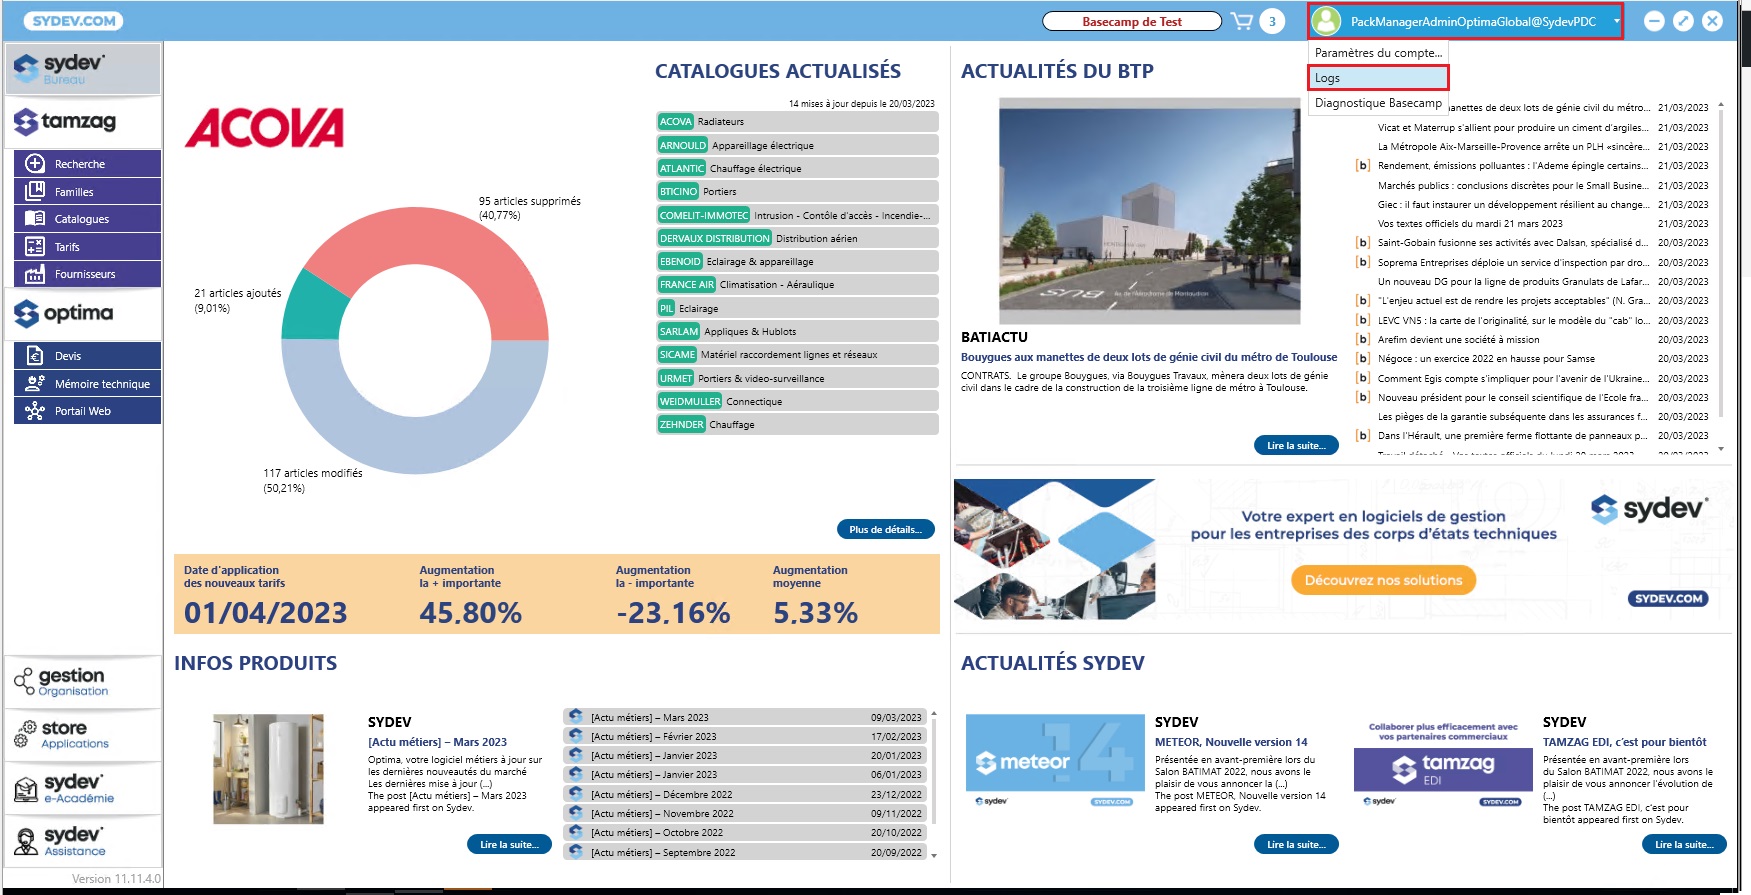This screenshot has height=895, width=1751.
Task: Open sydev Assistance module
Action: pyautogui.click(x=83, y=841)
